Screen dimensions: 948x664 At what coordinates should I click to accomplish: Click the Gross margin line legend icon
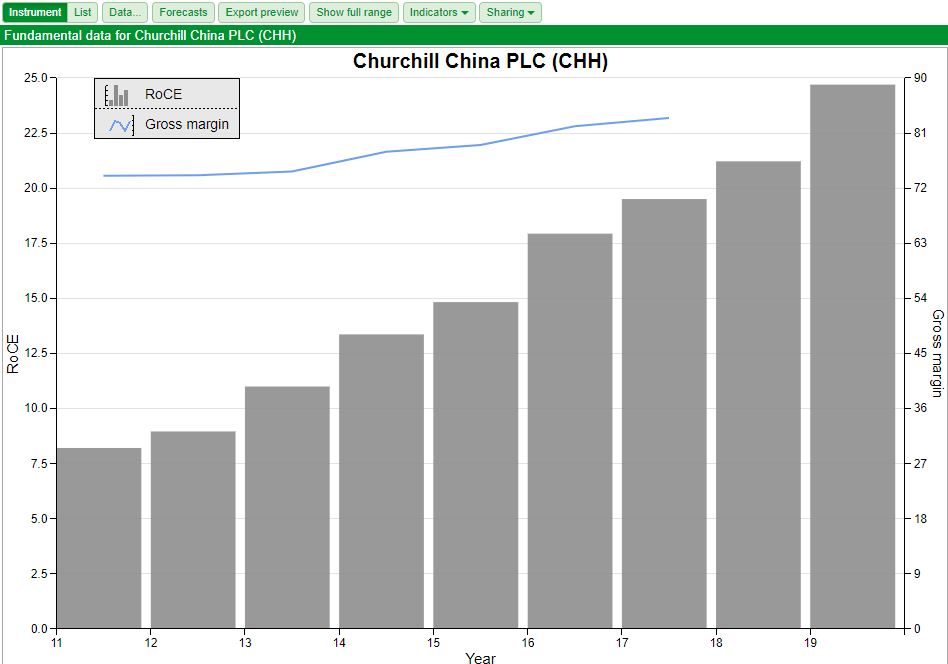point(121,125)
